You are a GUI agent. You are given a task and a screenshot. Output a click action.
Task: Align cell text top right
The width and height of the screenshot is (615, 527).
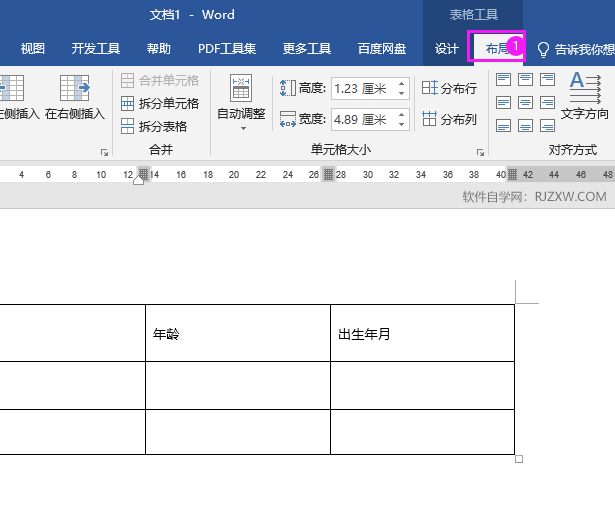click(547, 80)
